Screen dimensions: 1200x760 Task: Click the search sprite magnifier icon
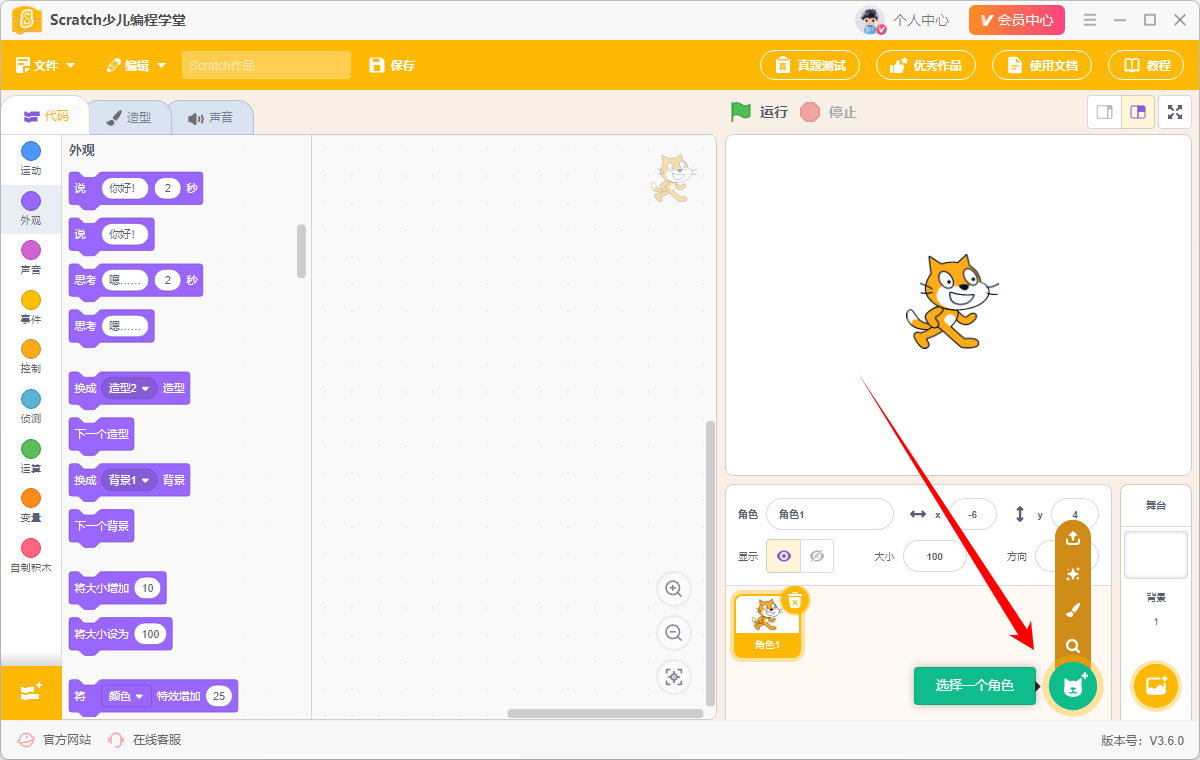1073,646
